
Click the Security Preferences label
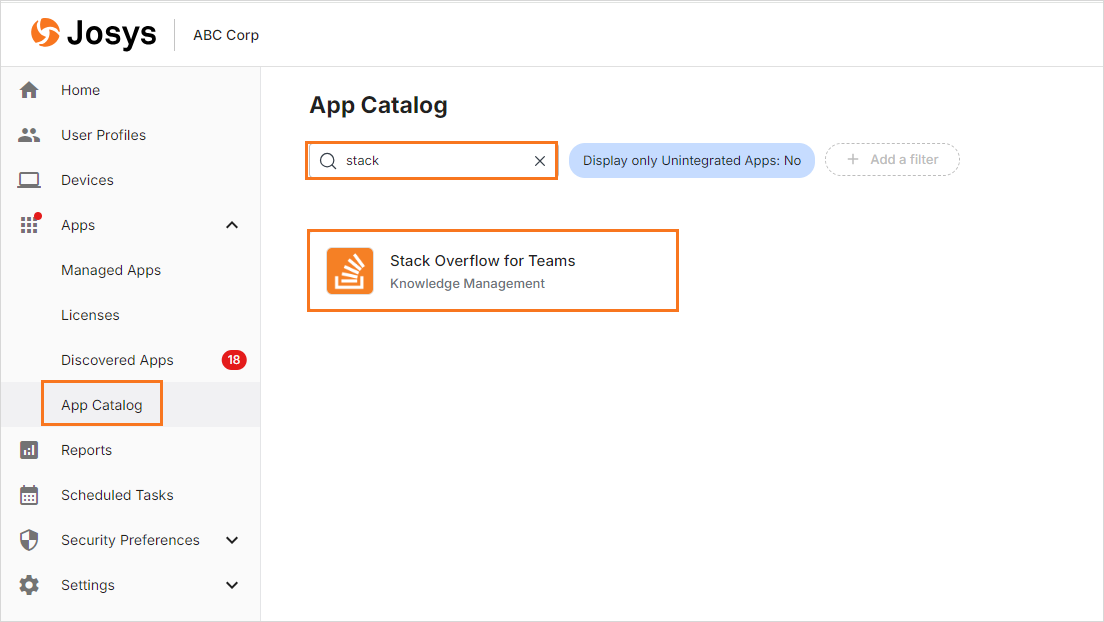click(130, 540)
